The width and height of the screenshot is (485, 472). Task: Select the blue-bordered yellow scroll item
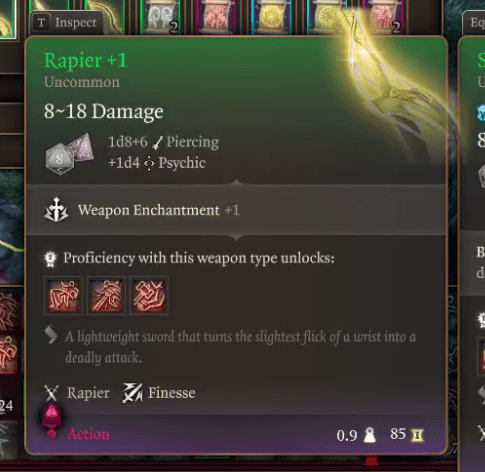271,17
